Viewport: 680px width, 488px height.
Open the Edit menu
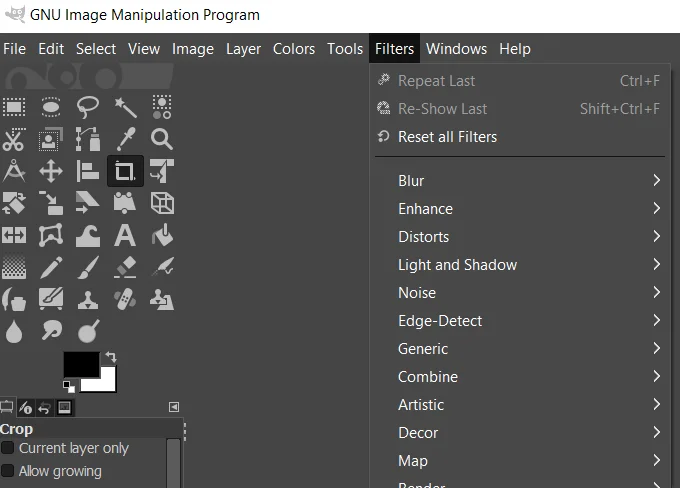pyautogui.click(x=51, y=49)
